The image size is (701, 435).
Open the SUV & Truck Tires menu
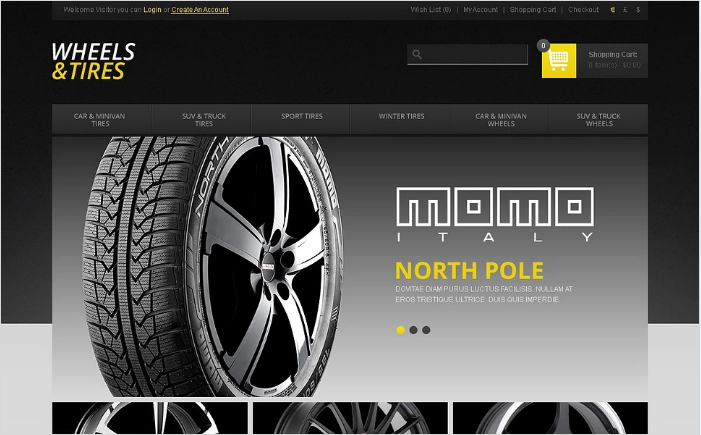click(x=204, y=119)
